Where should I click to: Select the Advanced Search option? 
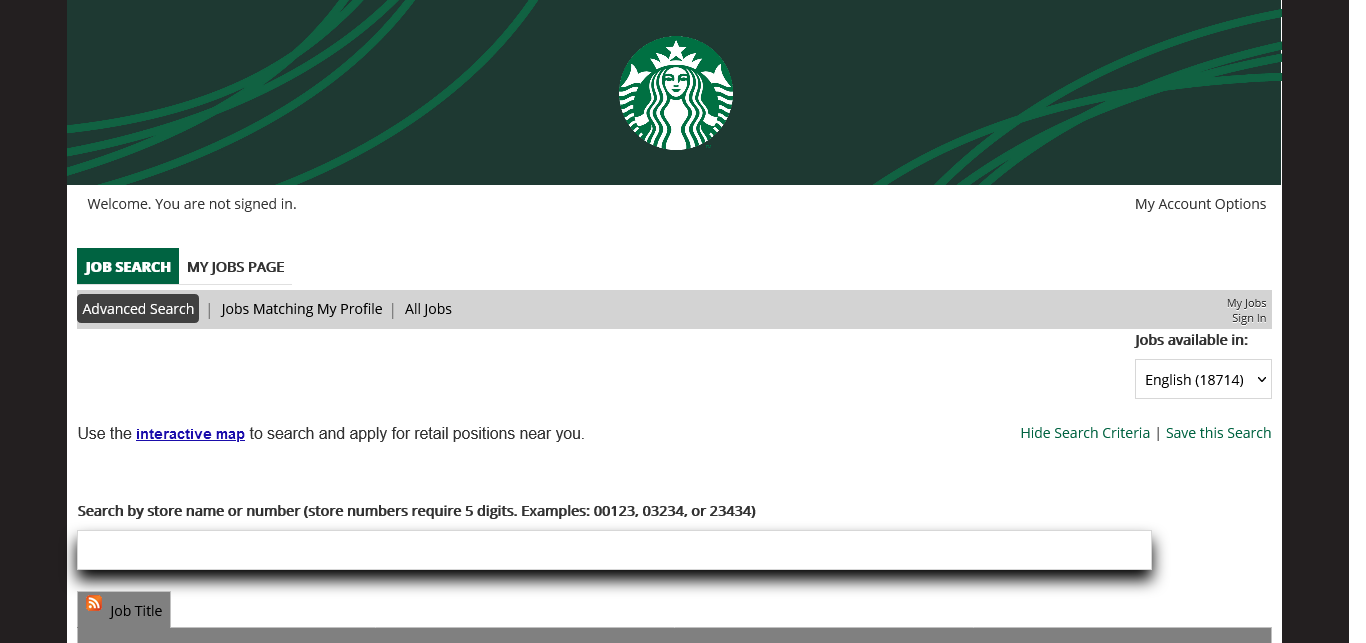[x=138, y=309]
